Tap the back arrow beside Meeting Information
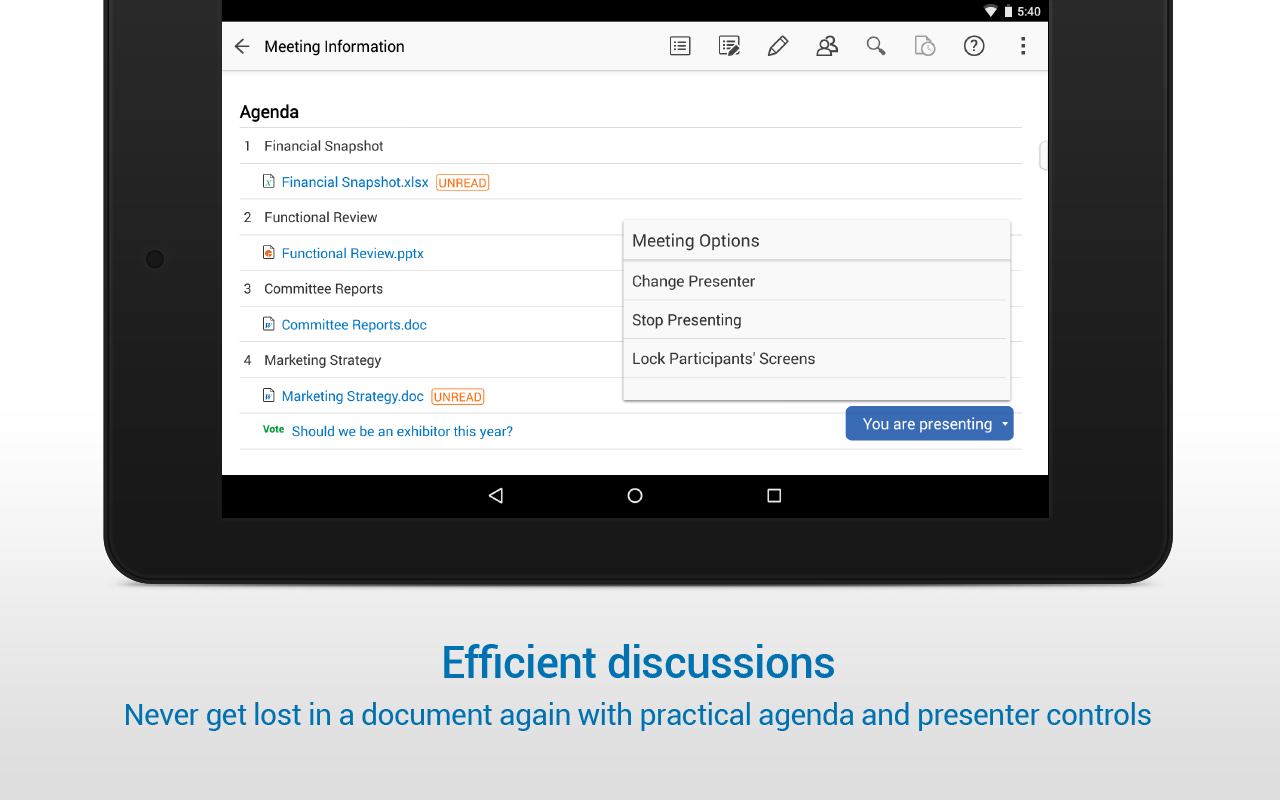 242,46
